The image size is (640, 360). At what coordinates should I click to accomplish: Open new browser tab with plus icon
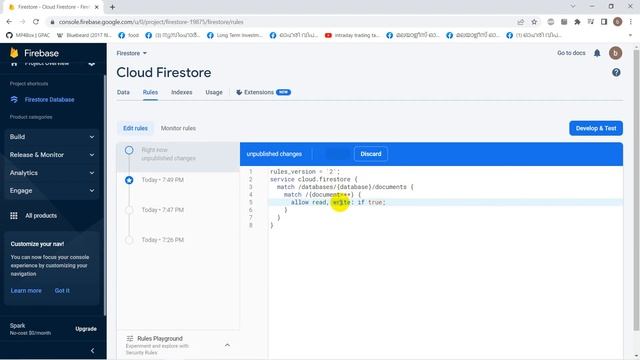[112, 7]
